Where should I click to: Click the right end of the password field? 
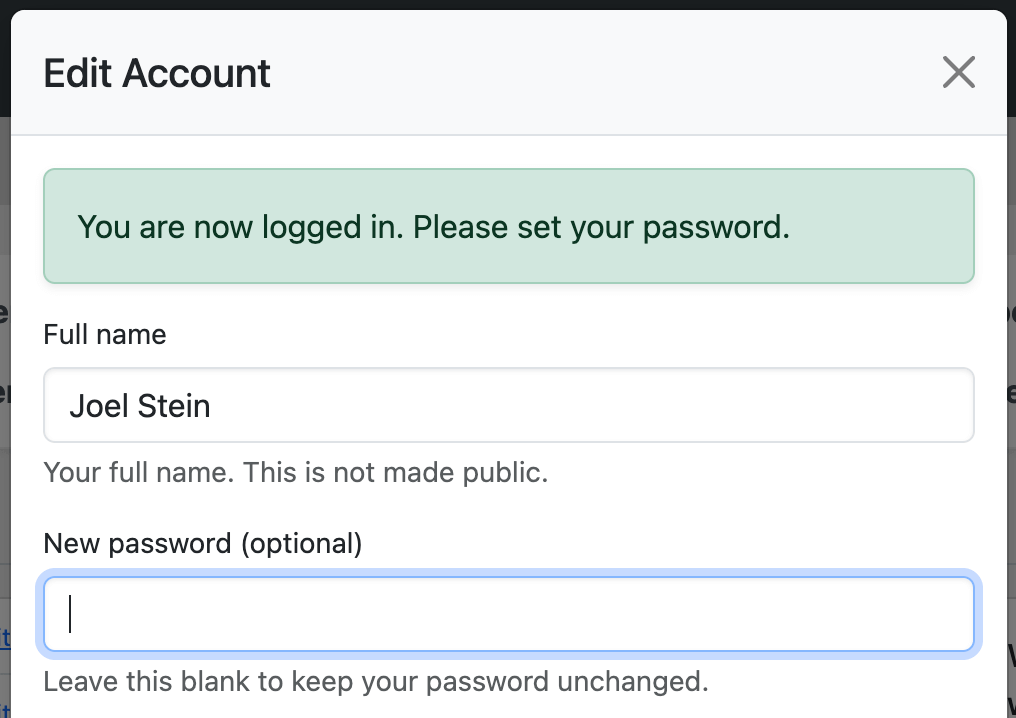[940, 614]
